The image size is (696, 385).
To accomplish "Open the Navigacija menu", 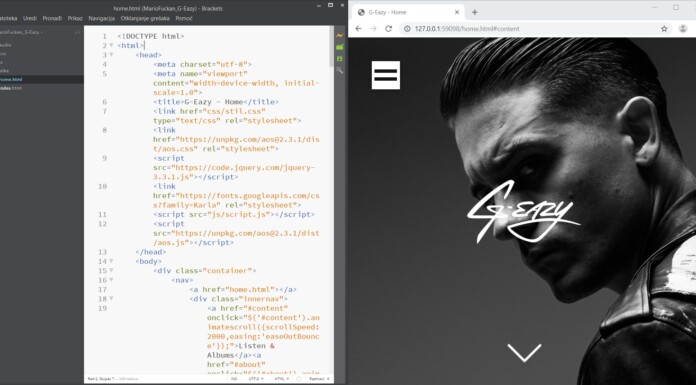I will [102, 19].
